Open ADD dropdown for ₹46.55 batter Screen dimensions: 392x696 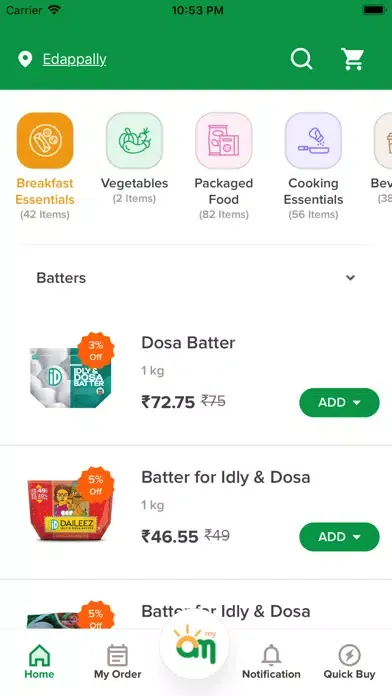pyautogui.click(x=339, y=537)
